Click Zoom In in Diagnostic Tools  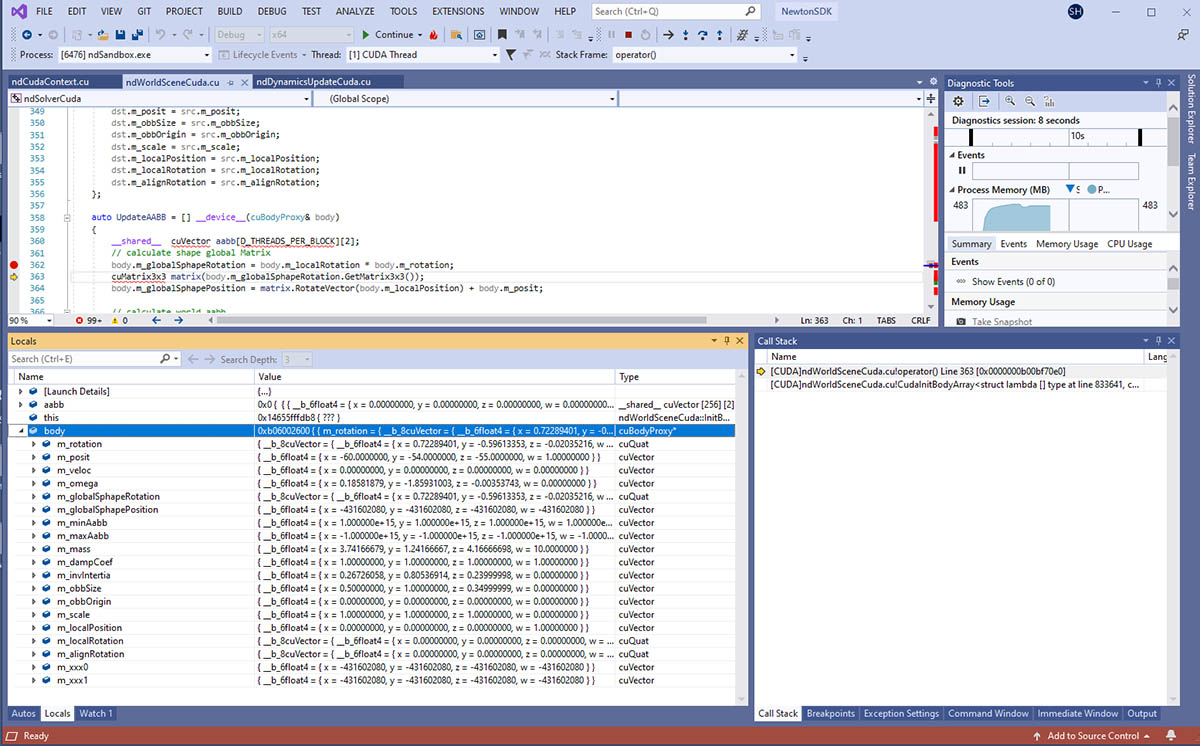[1010, 101]
